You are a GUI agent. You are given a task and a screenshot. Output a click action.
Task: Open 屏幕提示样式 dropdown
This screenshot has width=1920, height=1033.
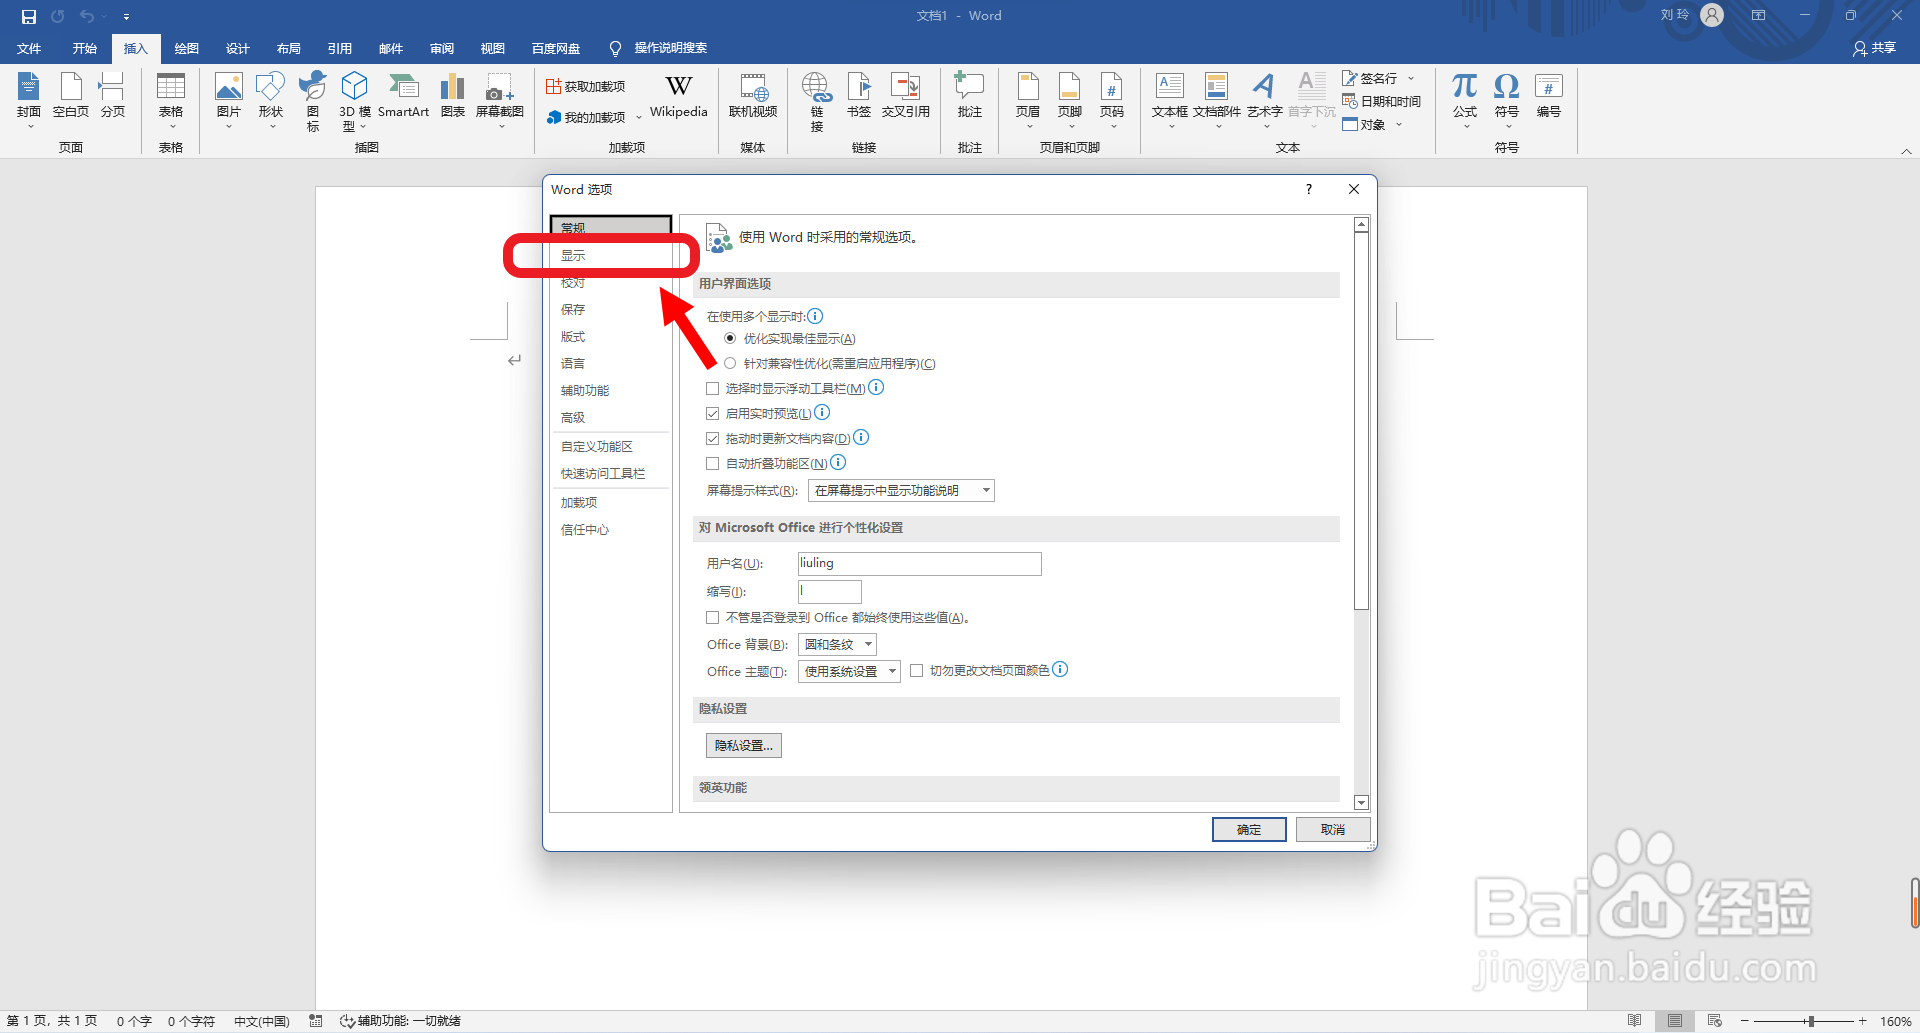901,491
